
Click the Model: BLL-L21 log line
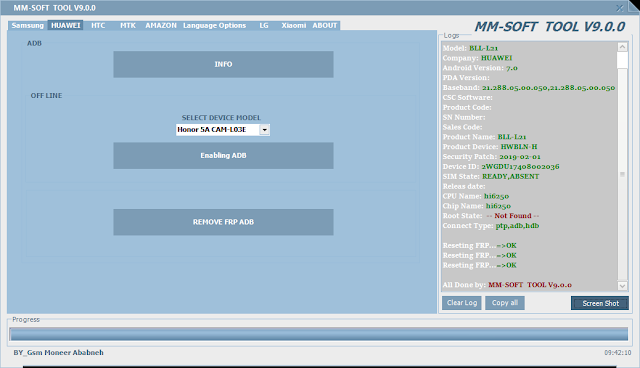(x=470, y=48)
